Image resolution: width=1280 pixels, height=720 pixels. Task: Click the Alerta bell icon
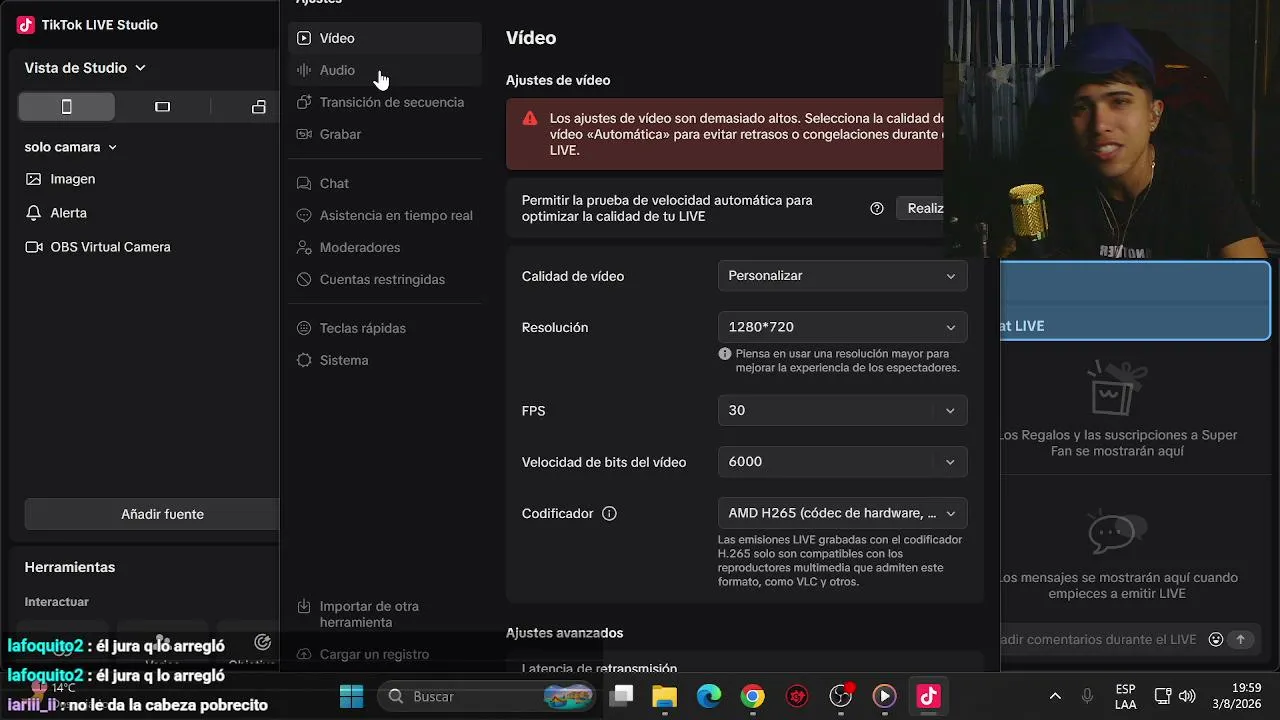click(x=34, y=213)
